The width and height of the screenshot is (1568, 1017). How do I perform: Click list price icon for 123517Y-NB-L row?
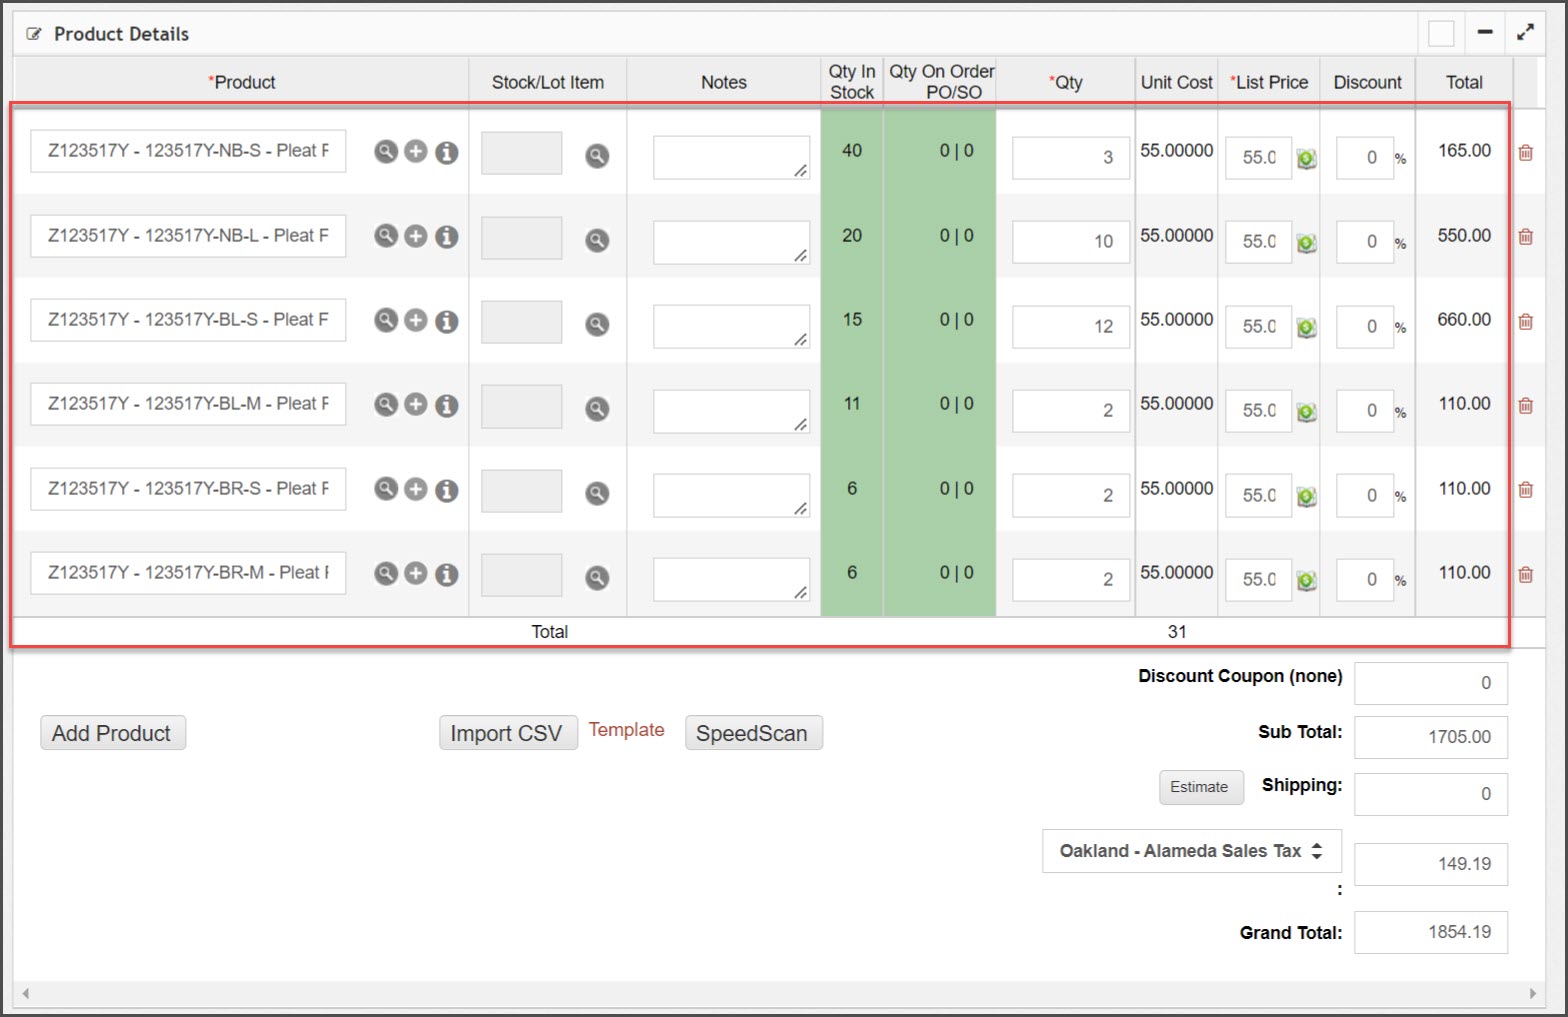point(1306,243)
